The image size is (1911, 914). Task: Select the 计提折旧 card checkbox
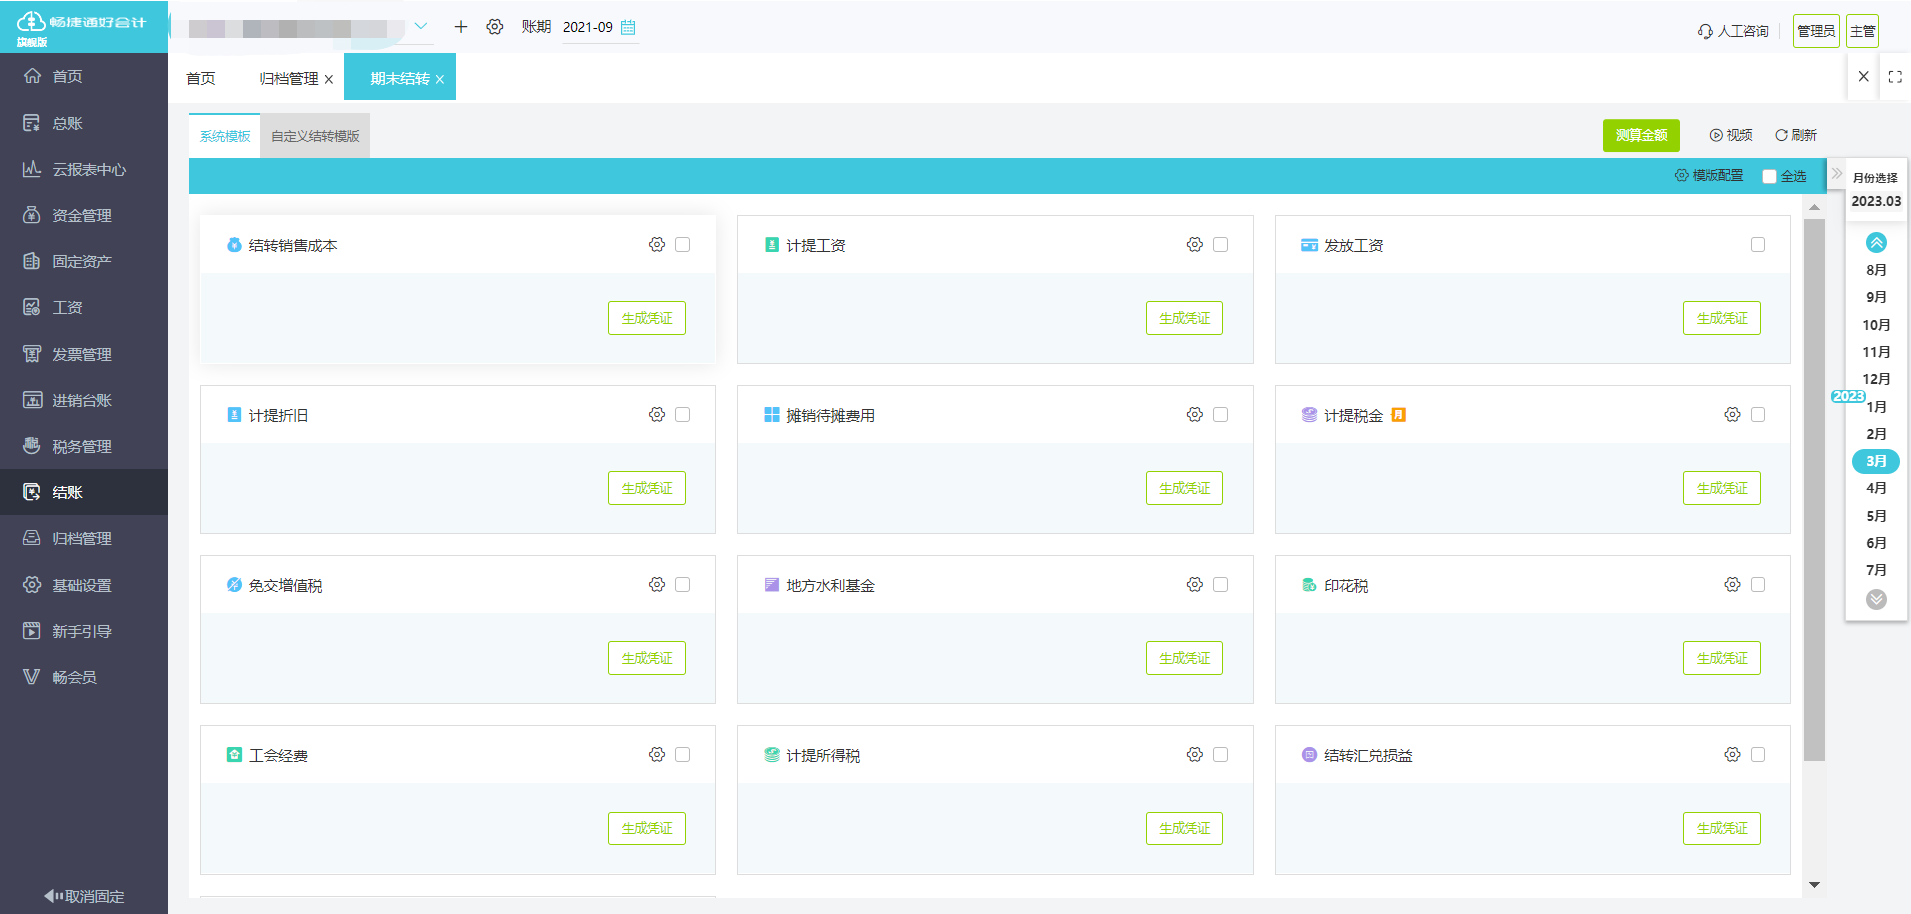pos(683,415)
